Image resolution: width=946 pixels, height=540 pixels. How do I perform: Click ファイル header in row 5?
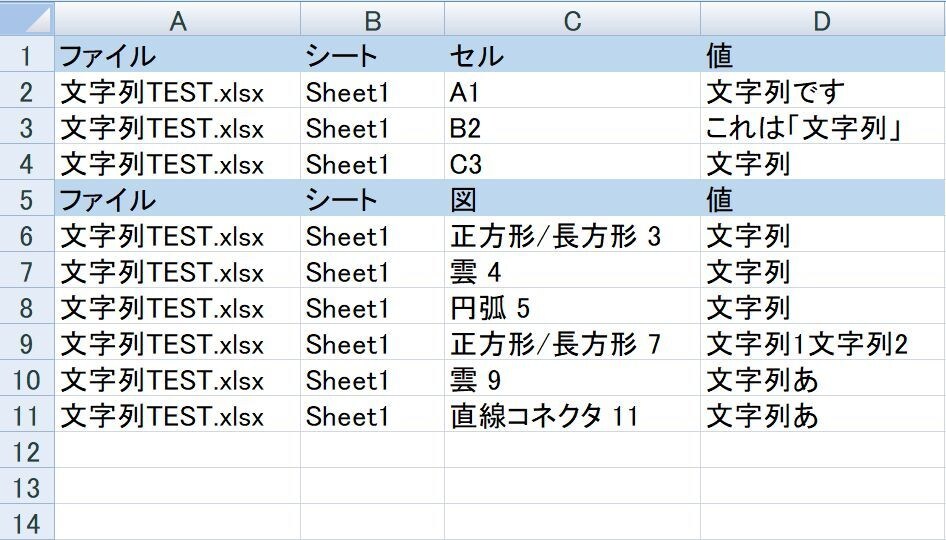[x=177, y=199]
